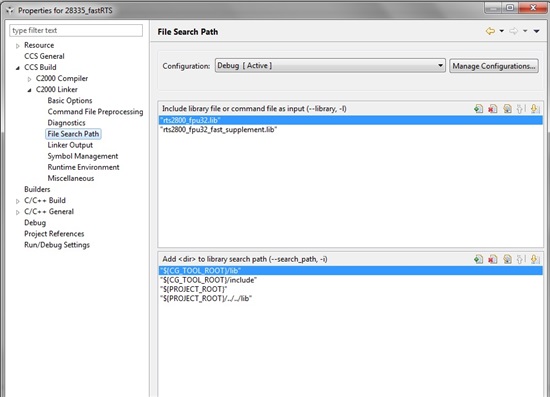Image resolution: width=550 pixels, height=397 pixels.
Task: Open Project References page
Action: coord(54,234)
